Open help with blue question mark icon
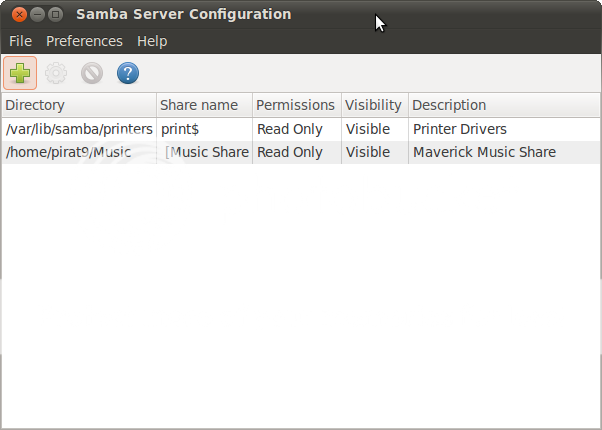The image size is (602, 430). click(x=128, y=73)
